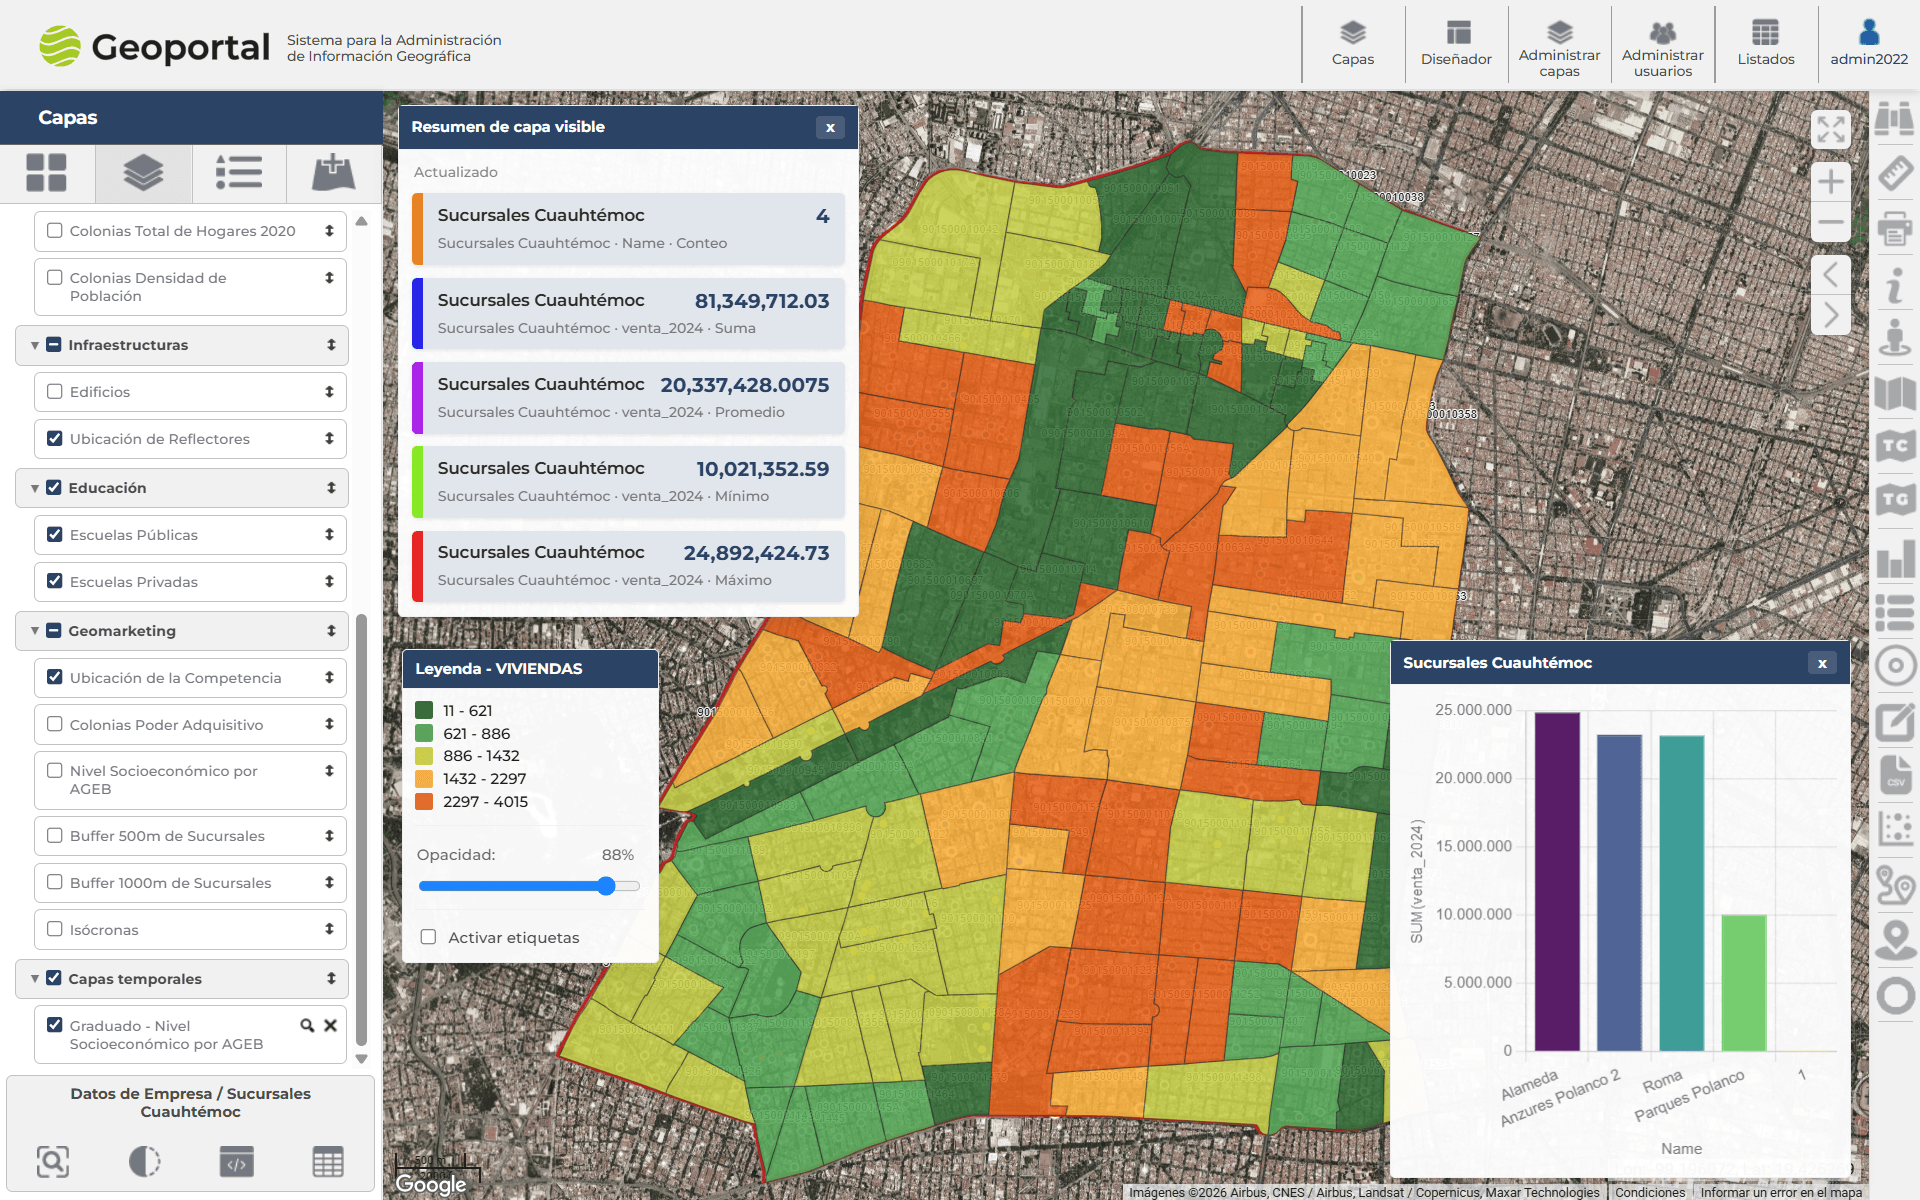Close the Resumen de capa visible panel
The height and width of the screenshot is (1200, 1920).
tap(830, 127)
